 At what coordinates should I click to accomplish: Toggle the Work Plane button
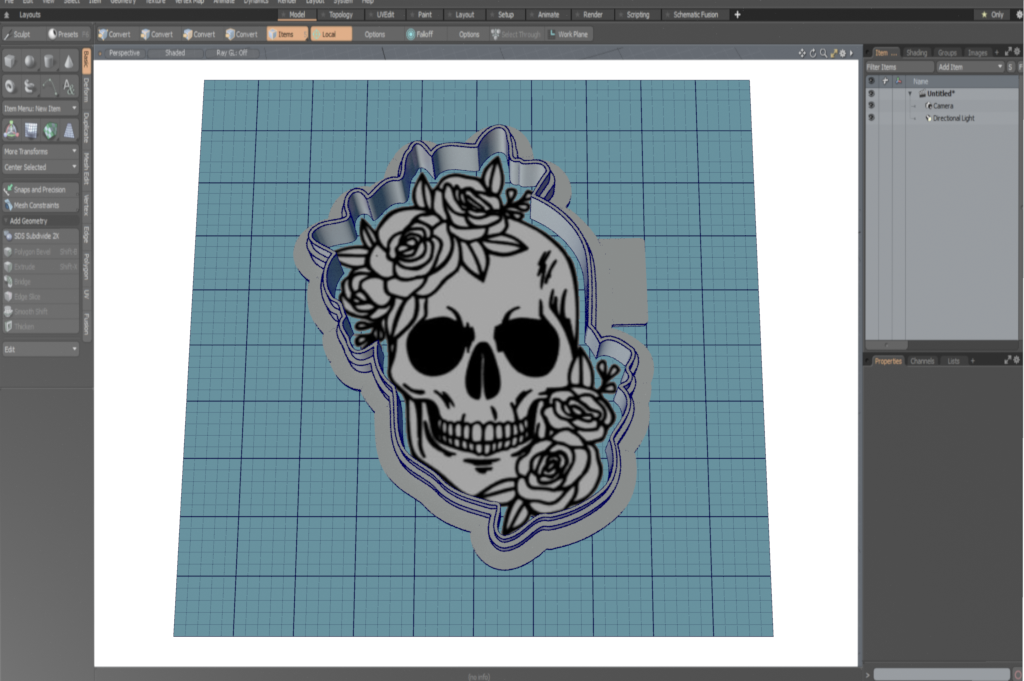(569, 34)
